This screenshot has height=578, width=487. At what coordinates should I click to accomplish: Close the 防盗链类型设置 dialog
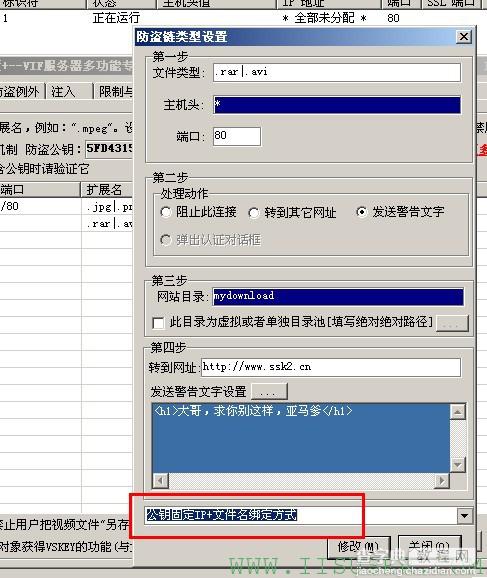click(463, 36)
